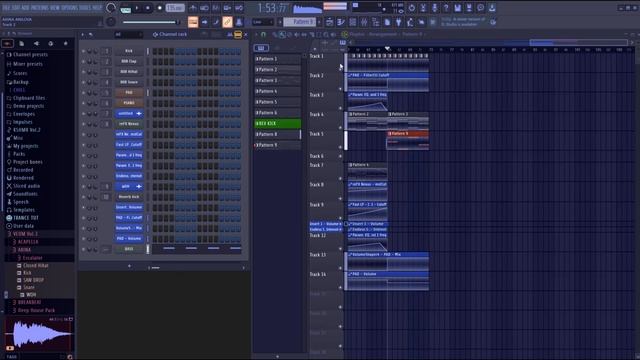The image size is (640, 360).
Task: Open the TOOLS menu
Action: coord(85,8)
